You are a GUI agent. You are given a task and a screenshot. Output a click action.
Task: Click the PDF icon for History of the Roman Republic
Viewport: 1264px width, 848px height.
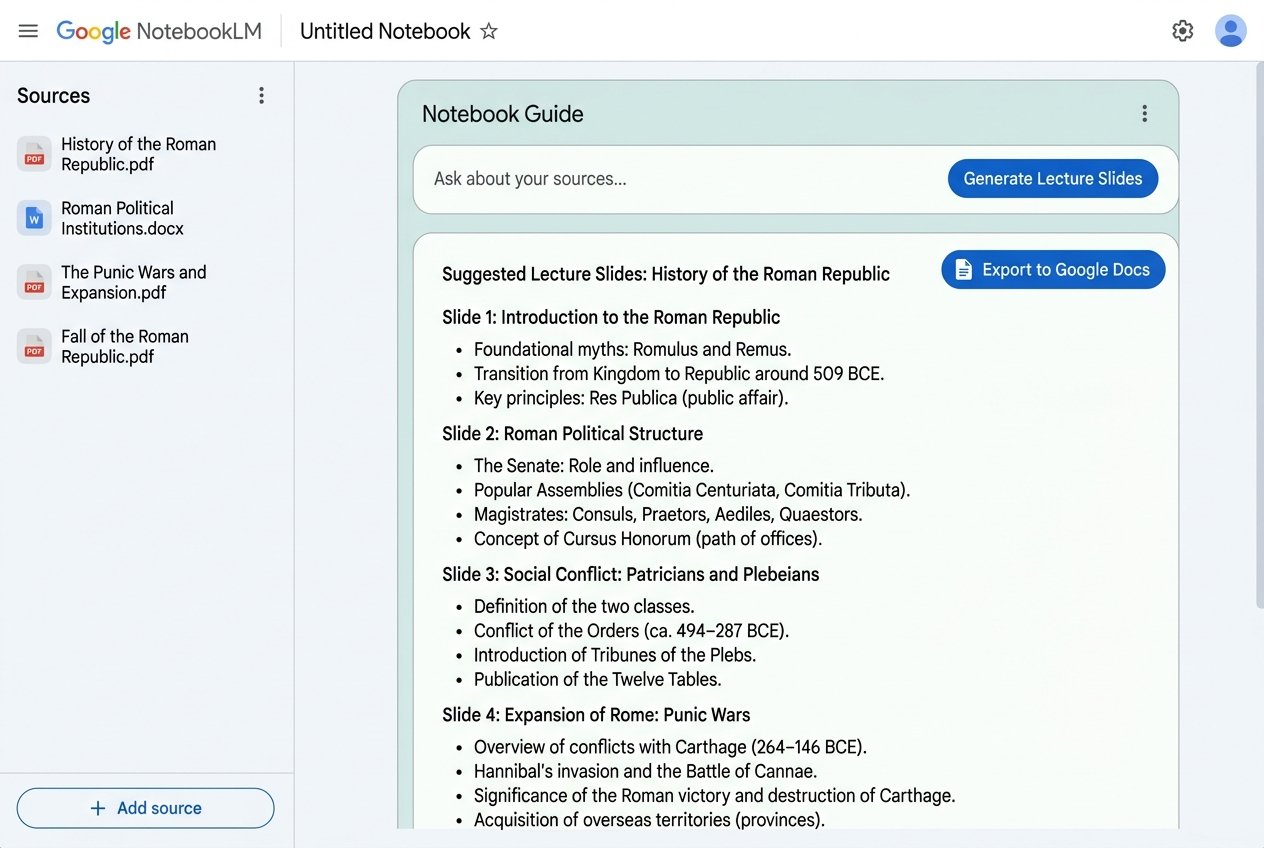pos(34,154)
